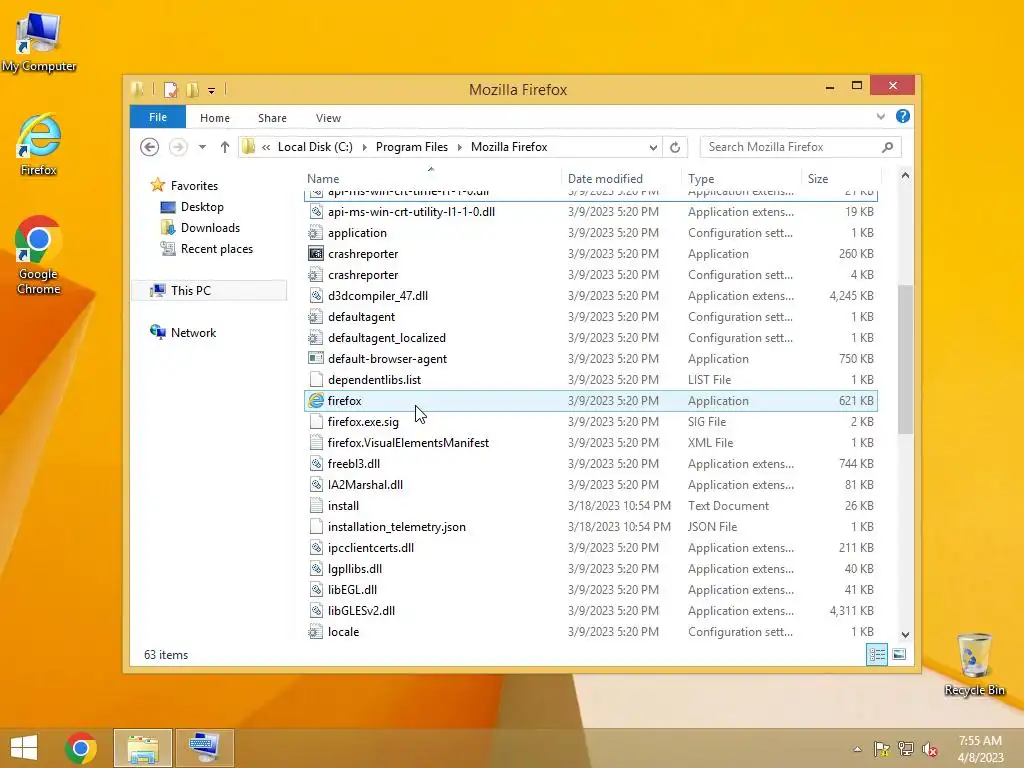The height and width of the screenshot is (768, 1024).
Task: Click Program Files in address bar
Action: pos(412,147)
